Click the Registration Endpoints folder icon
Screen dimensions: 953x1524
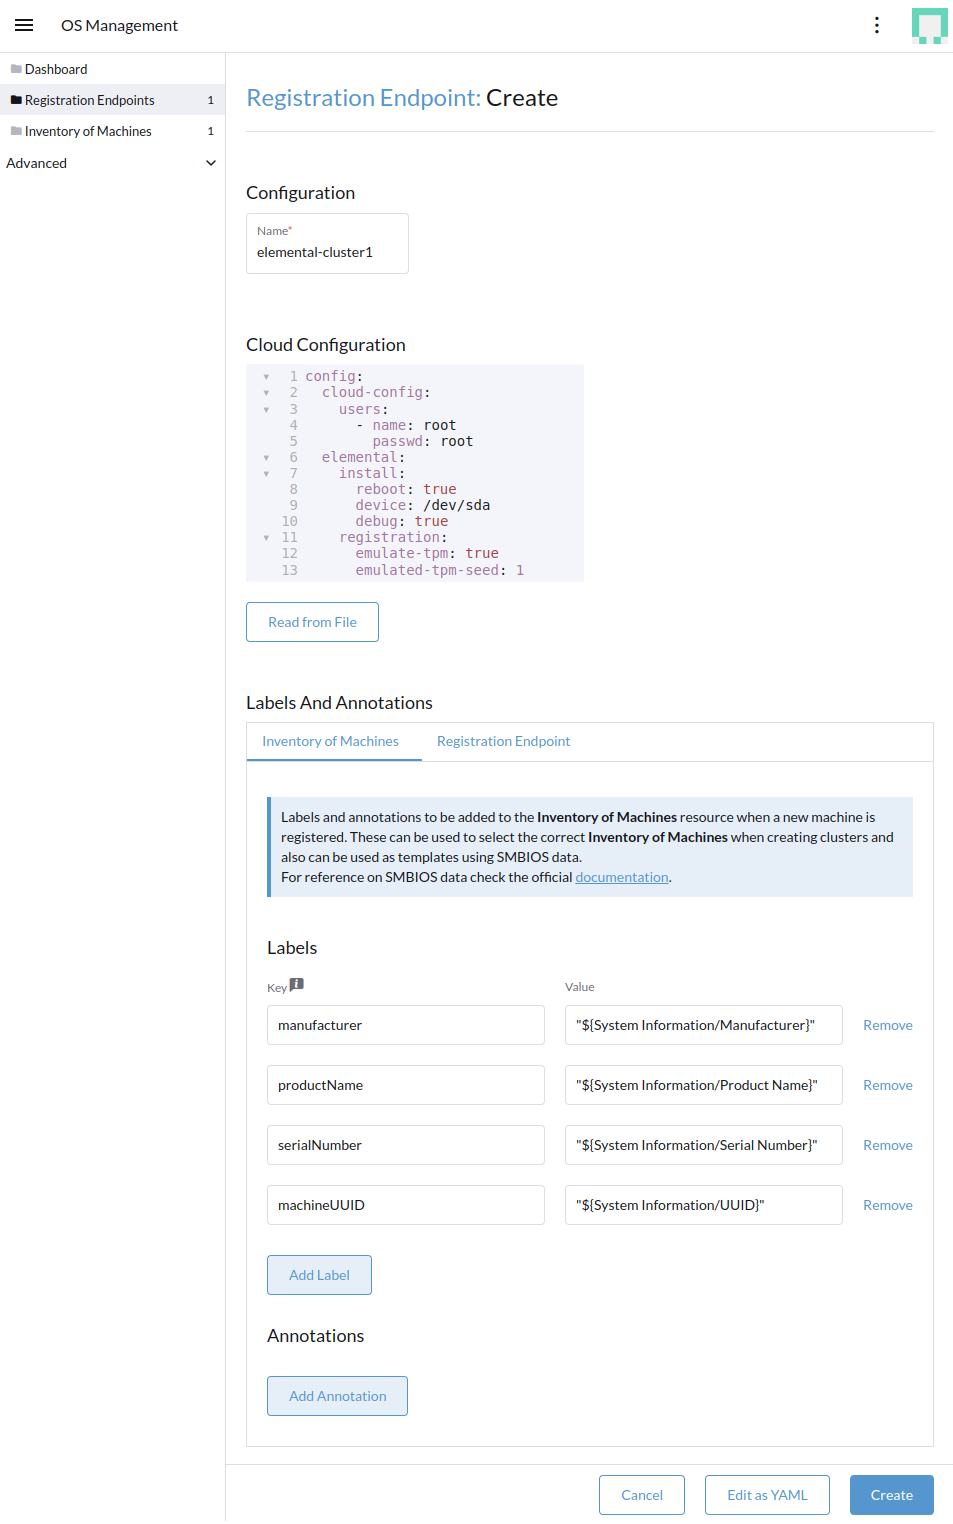coord(16,100)
